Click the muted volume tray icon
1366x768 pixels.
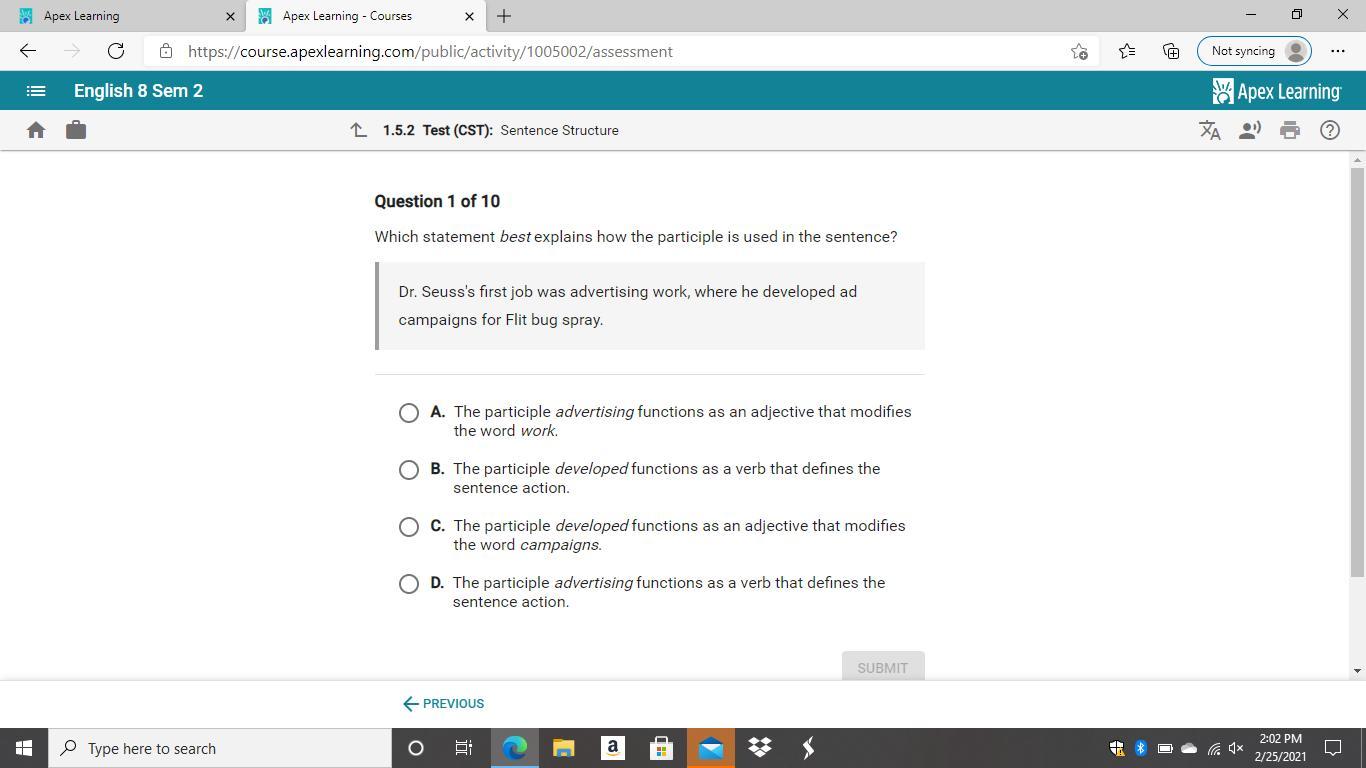[x=1236, y=748]
